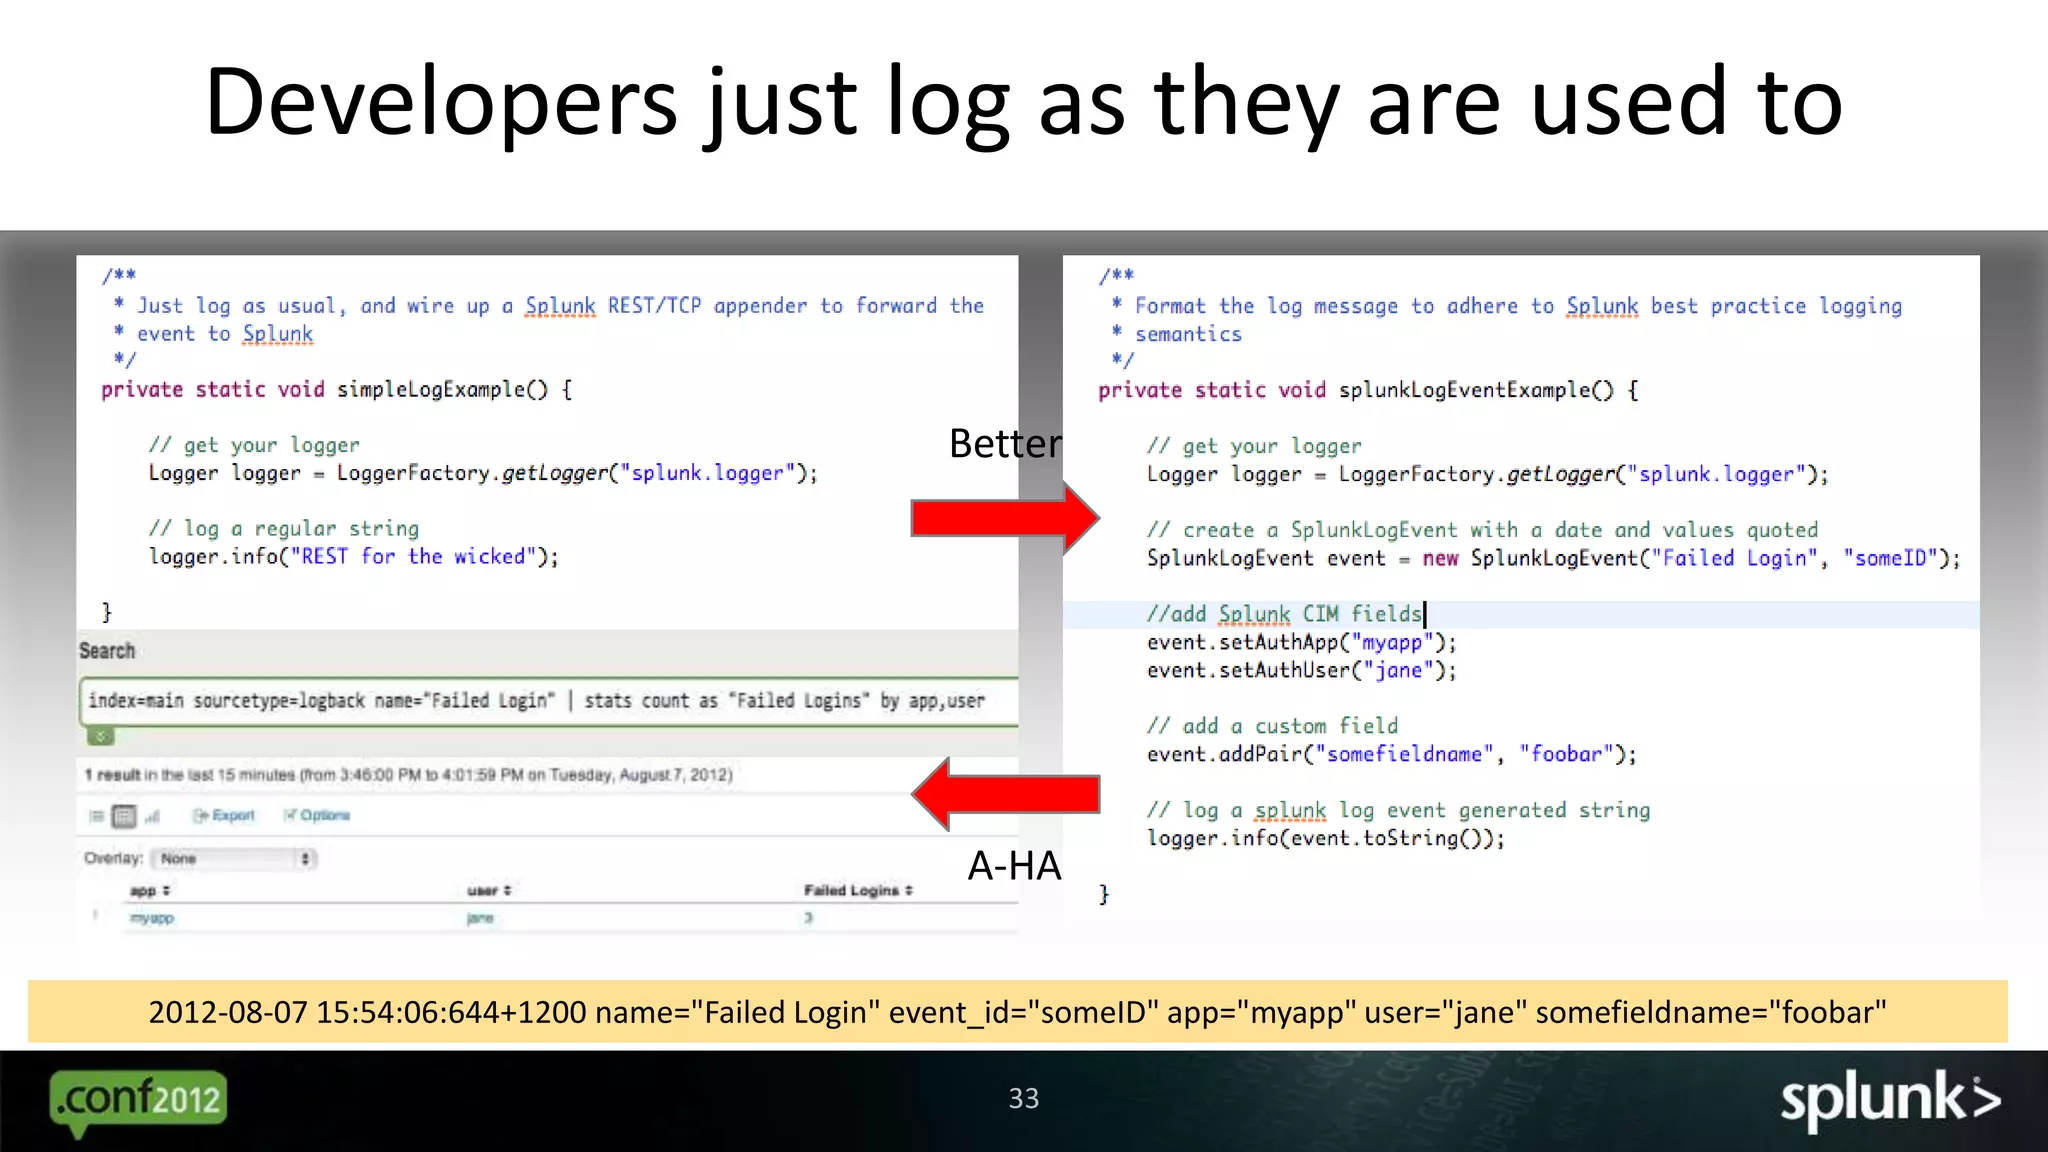The width and height of the screenshot is (2048, 1152).
Task: Click the new SplunkLogEvent("Failed Login") line
Action: coord(1553,558)
